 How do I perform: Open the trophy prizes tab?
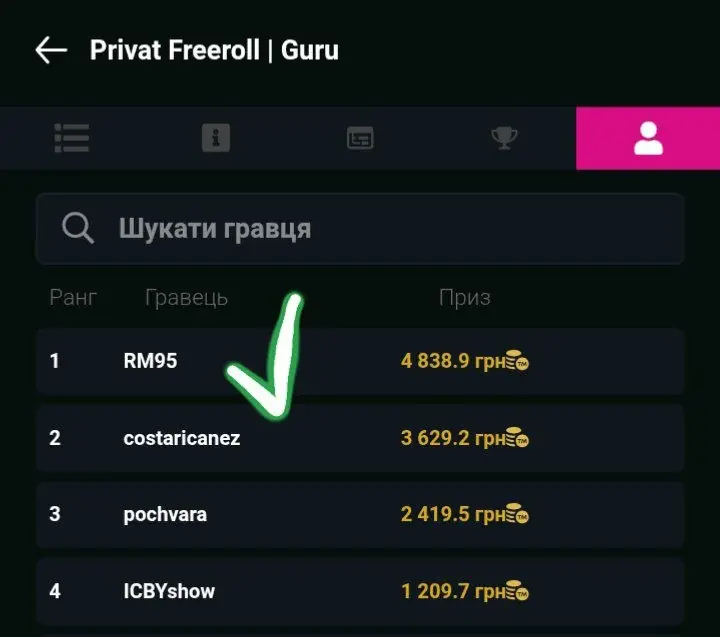[x=504, y=138]
